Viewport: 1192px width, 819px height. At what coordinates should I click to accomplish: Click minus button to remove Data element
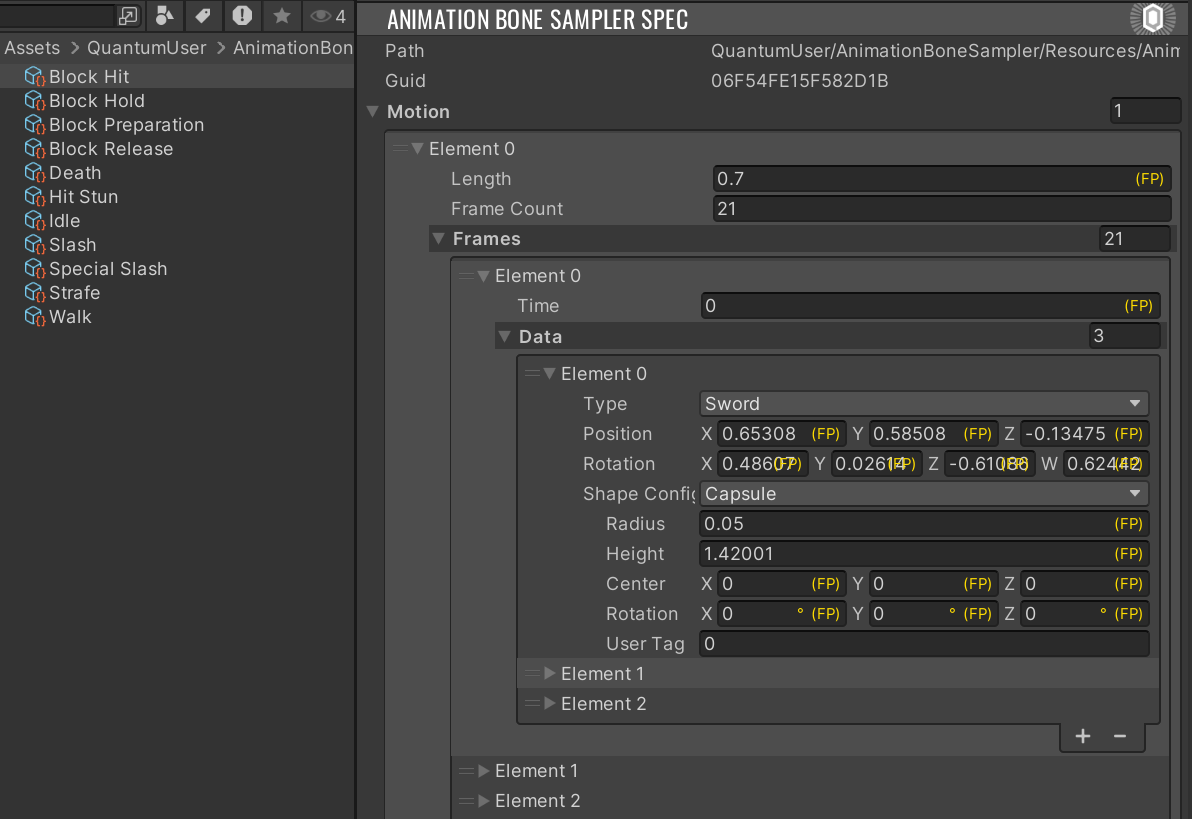pos(1120,737)
